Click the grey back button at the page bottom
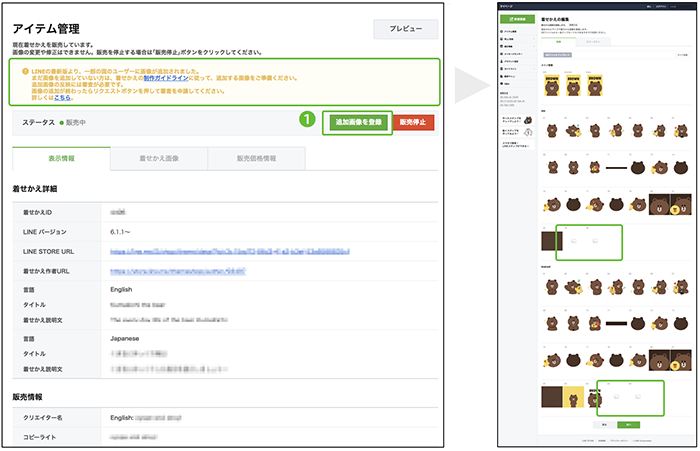Viewport: 700px width, 451px height. [x=604, y=425]
